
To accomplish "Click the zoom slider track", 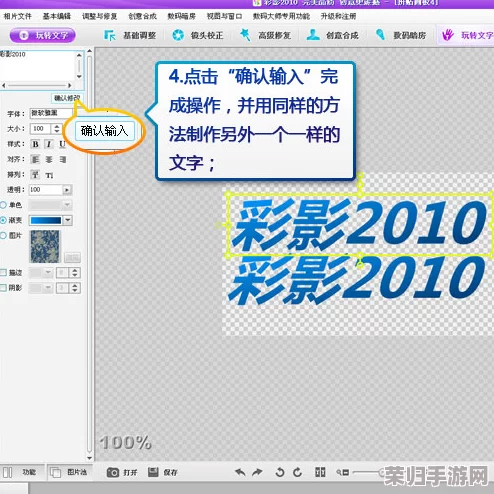I will (368, 472).
